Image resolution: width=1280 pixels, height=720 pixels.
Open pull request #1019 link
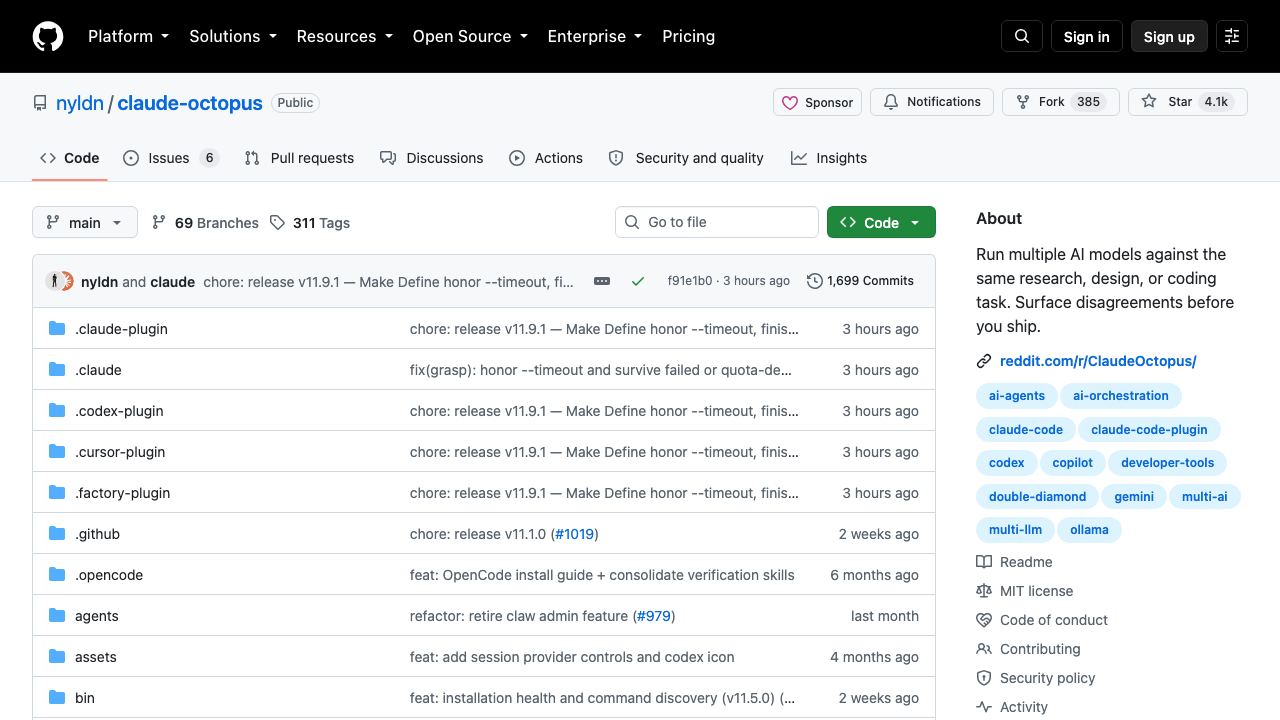(574, 534)
